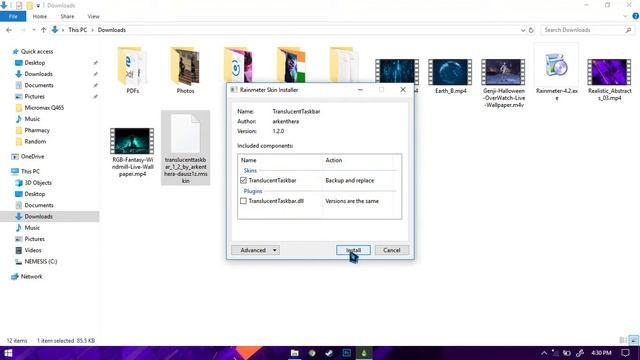Uncheck the TranslucentTaskbar skin checkbox
The image size is (640, 360).
point(244,180)
